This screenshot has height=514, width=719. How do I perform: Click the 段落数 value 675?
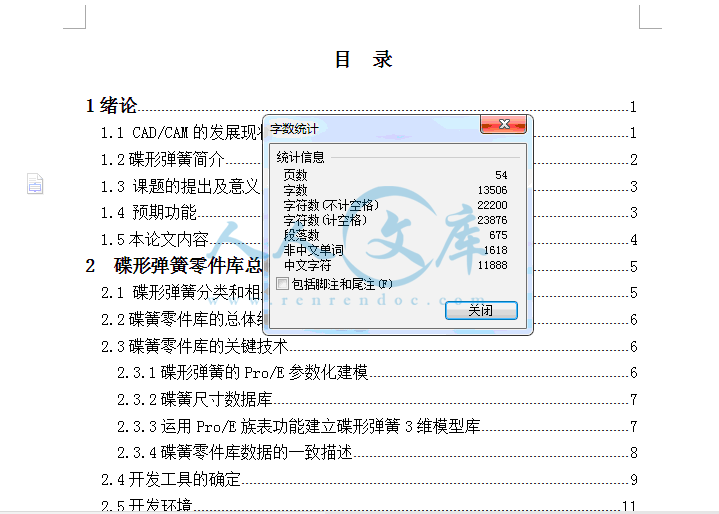498,235
